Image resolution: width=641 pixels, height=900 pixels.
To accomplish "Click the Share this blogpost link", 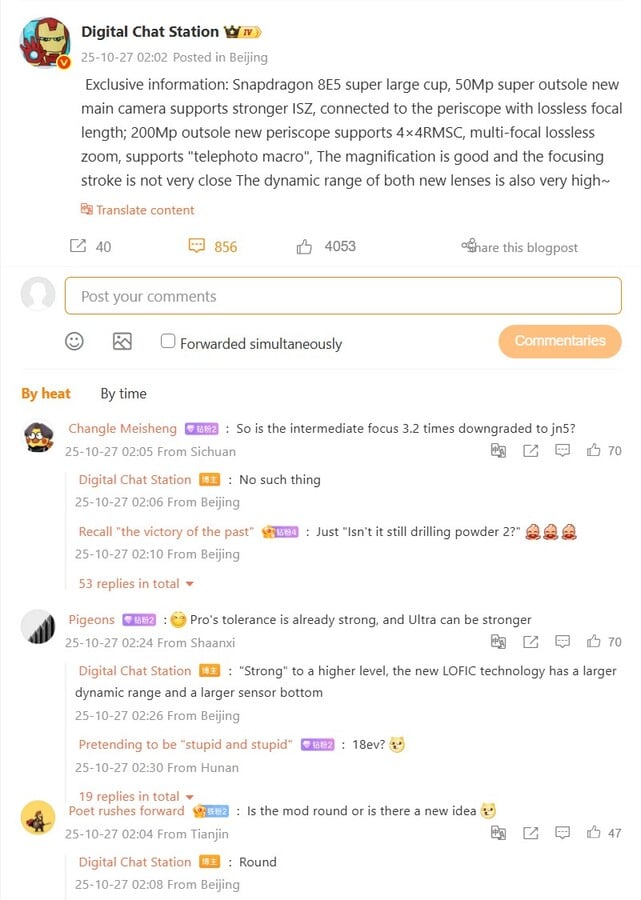I will point(520,247).
